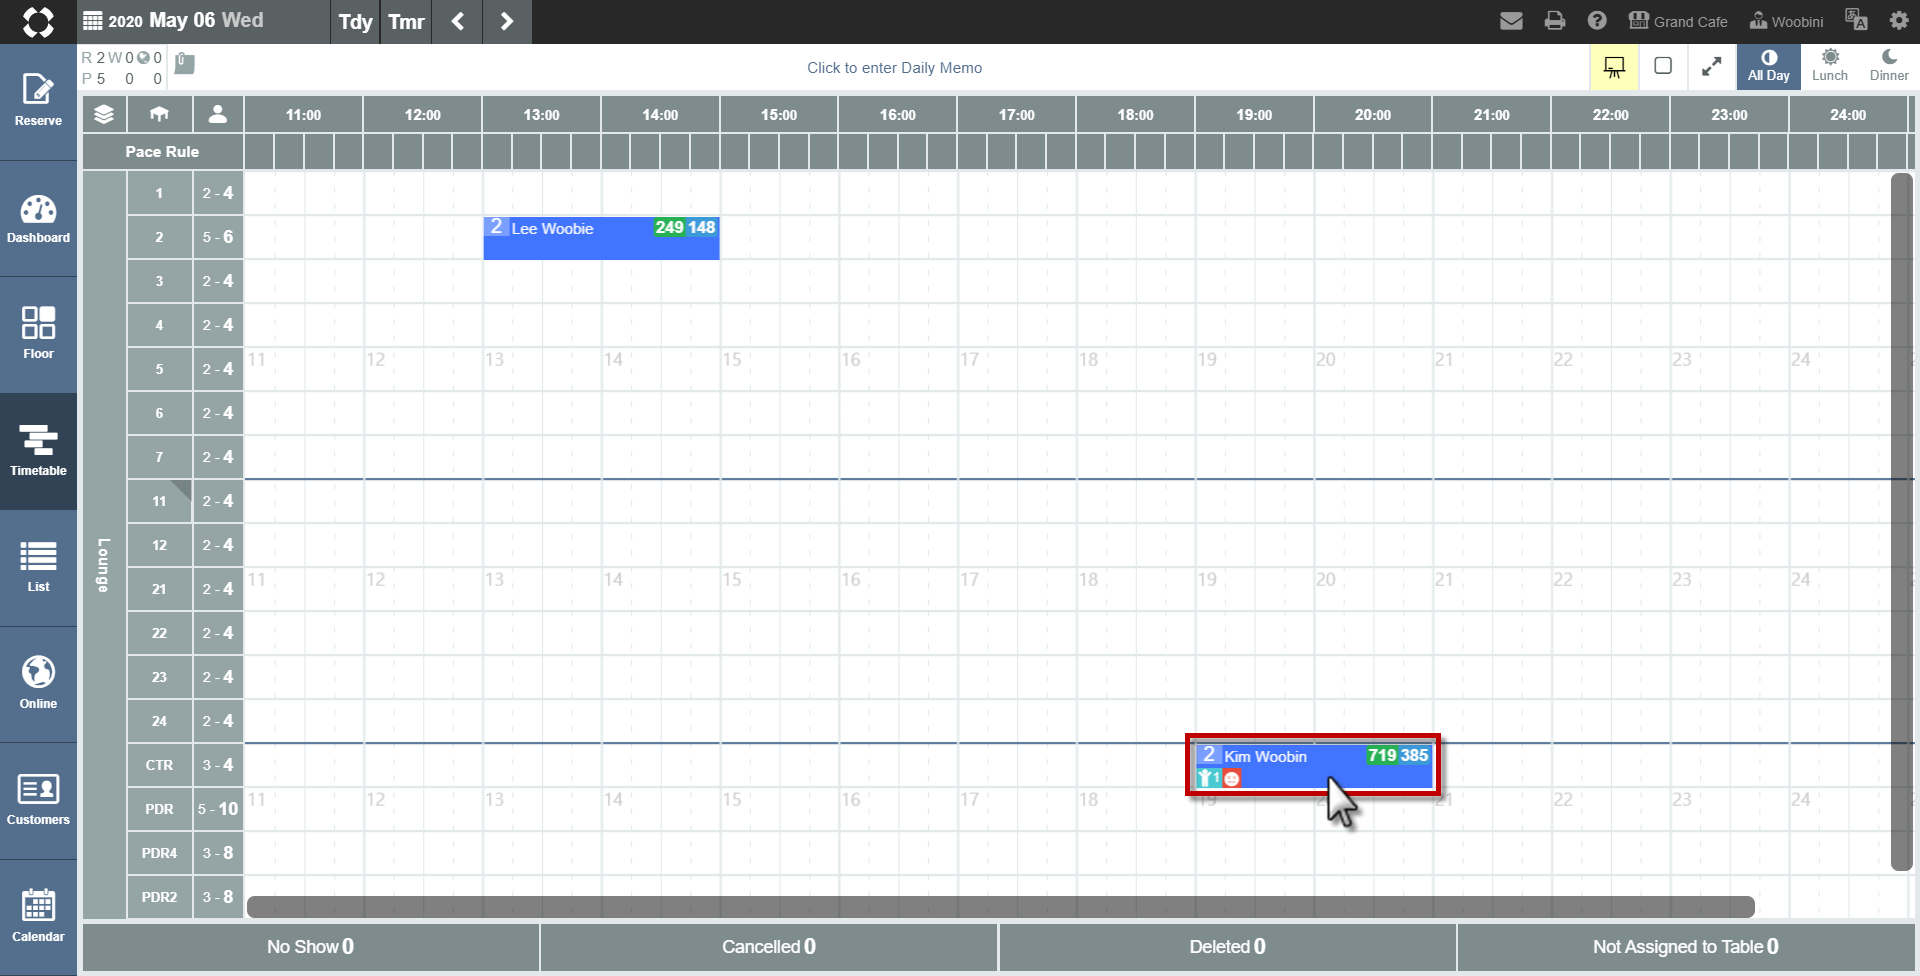Jump to tomorrow with Tmr button

tap(406, 21)
